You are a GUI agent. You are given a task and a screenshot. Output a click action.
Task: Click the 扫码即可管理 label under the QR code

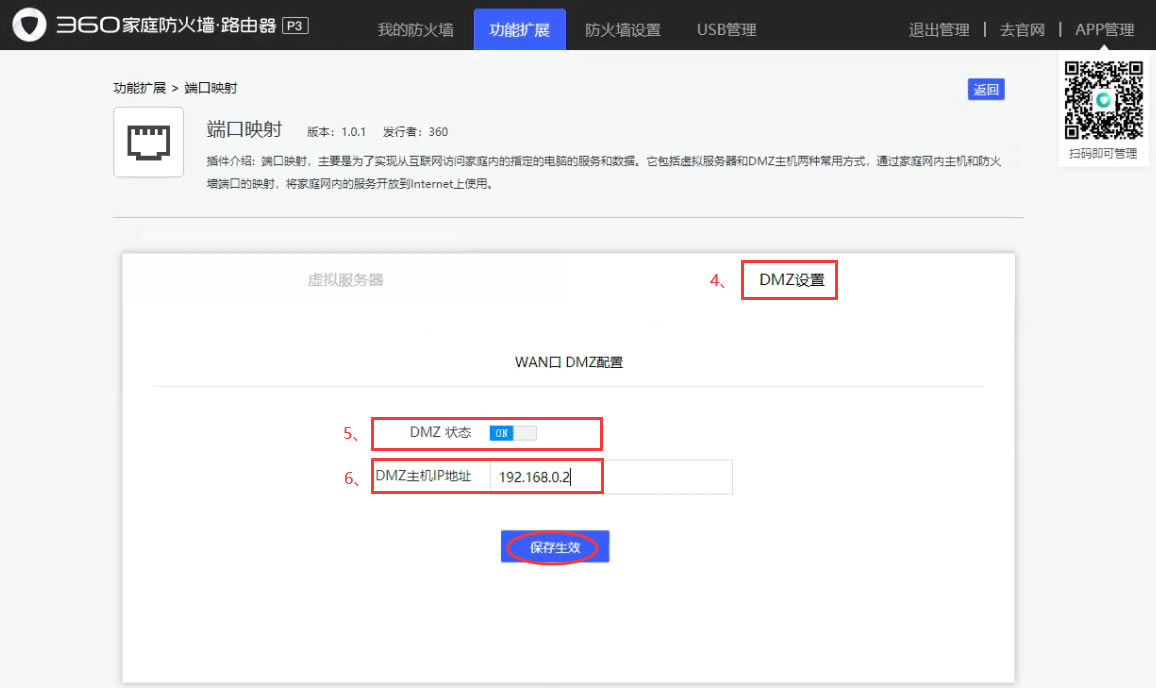(1102, 153)
